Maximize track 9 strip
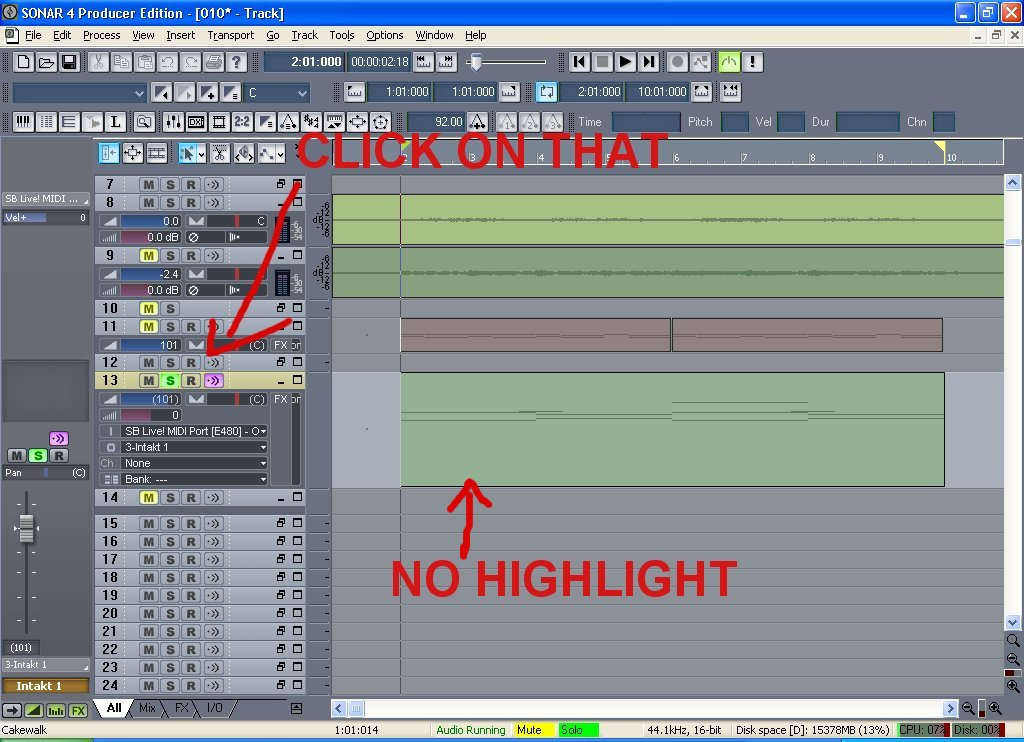The height and width of the screenshot is (742, 1024). pos(297,255)
